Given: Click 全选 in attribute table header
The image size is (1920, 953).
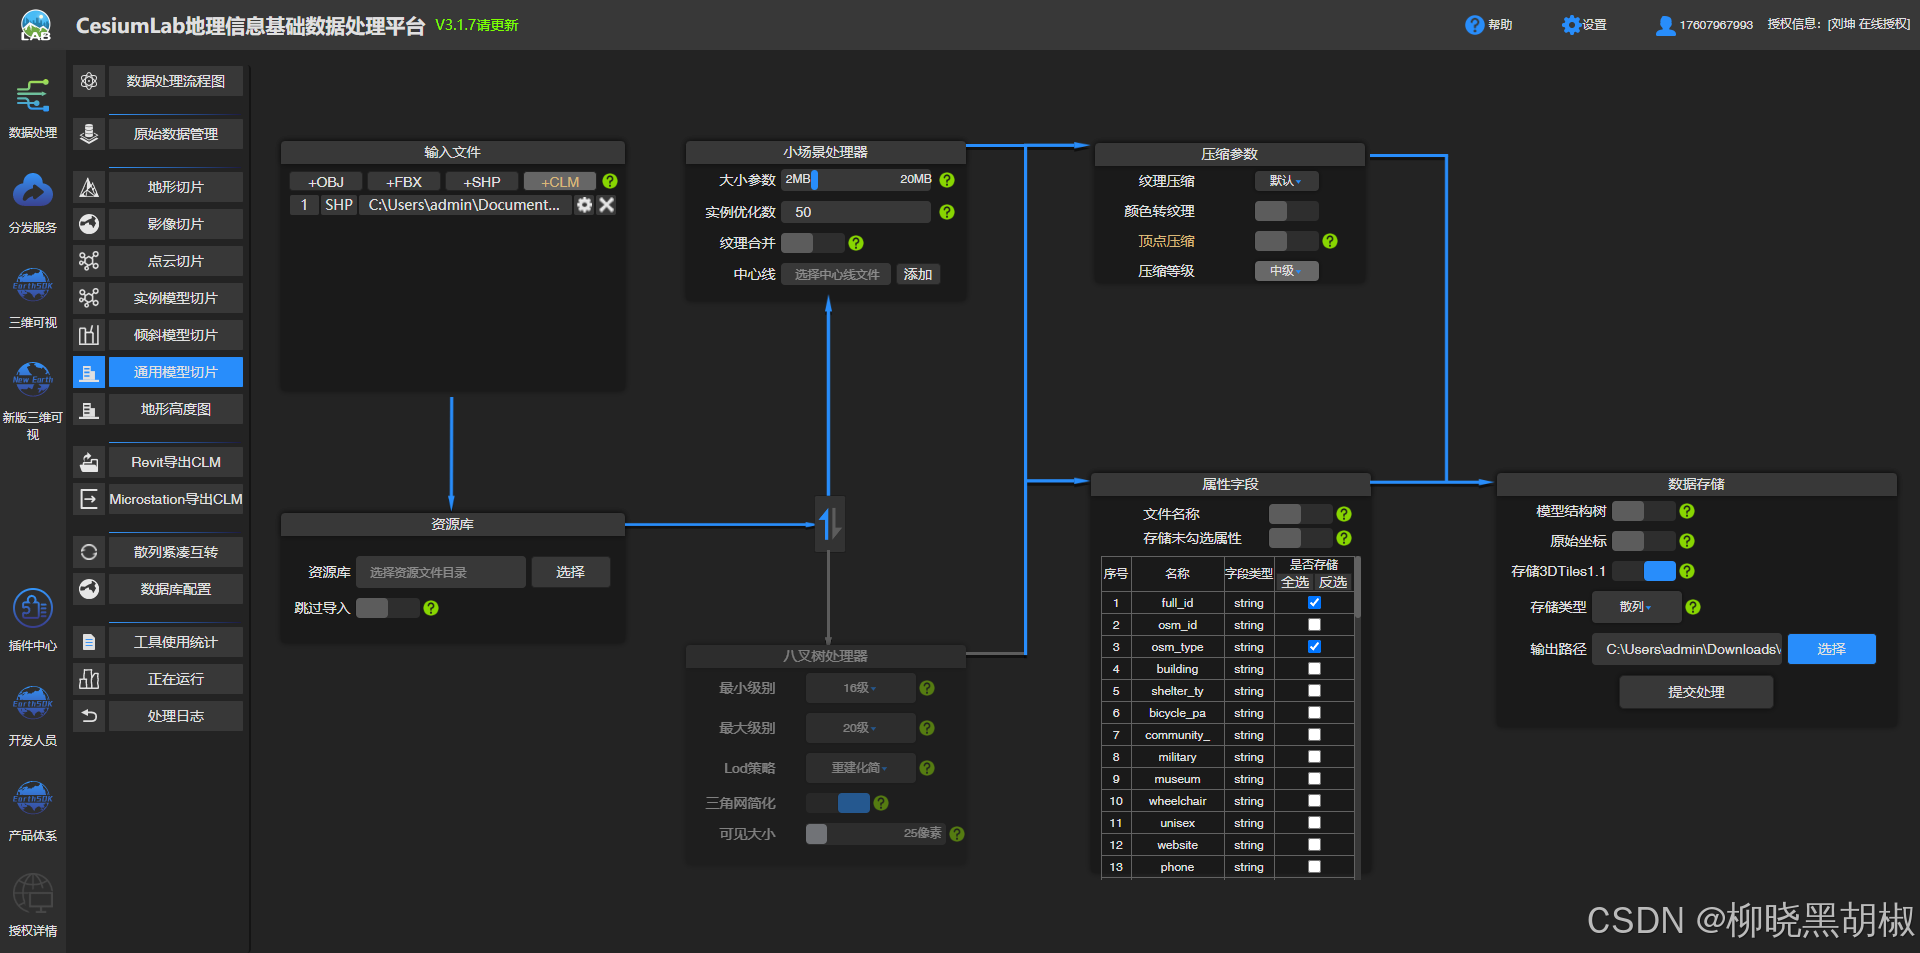Looking at the screenshot, I should (1295, 582).
